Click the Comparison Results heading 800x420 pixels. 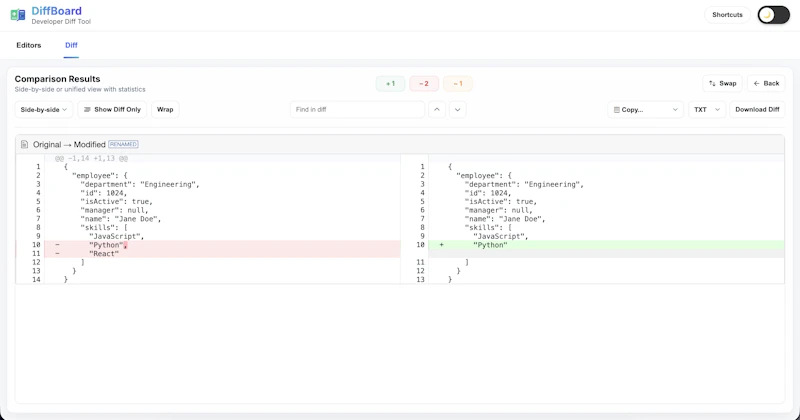coord(57,79)
